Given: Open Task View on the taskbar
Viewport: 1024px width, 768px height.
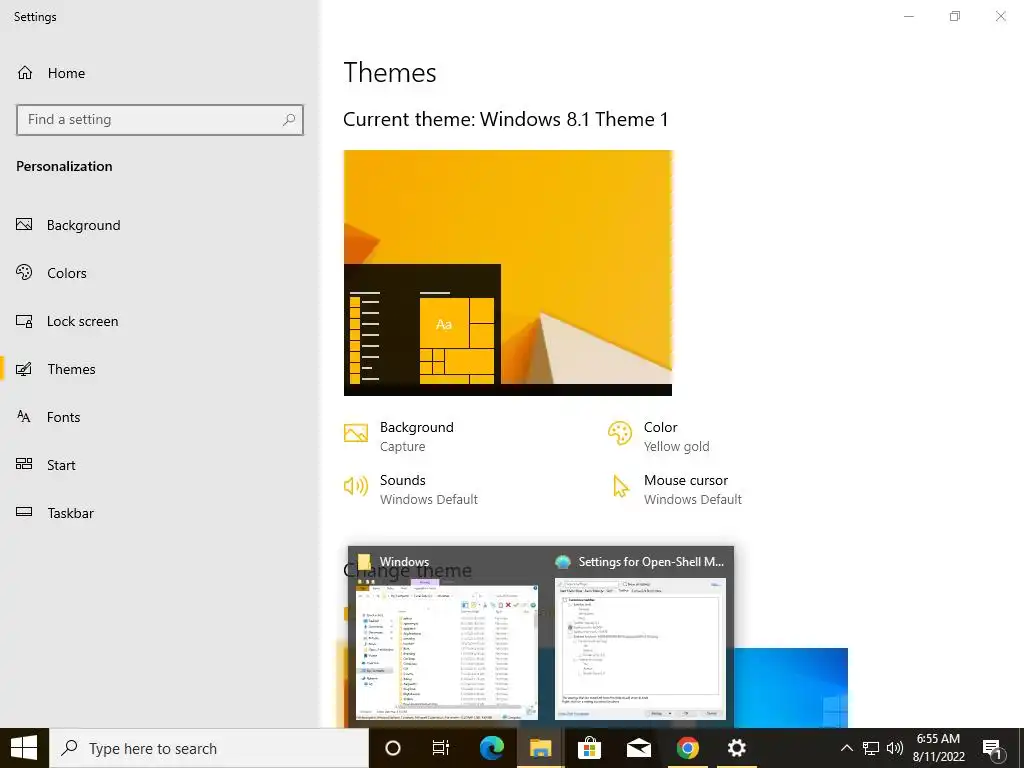Looking at the screenshot, I should 441,748.
